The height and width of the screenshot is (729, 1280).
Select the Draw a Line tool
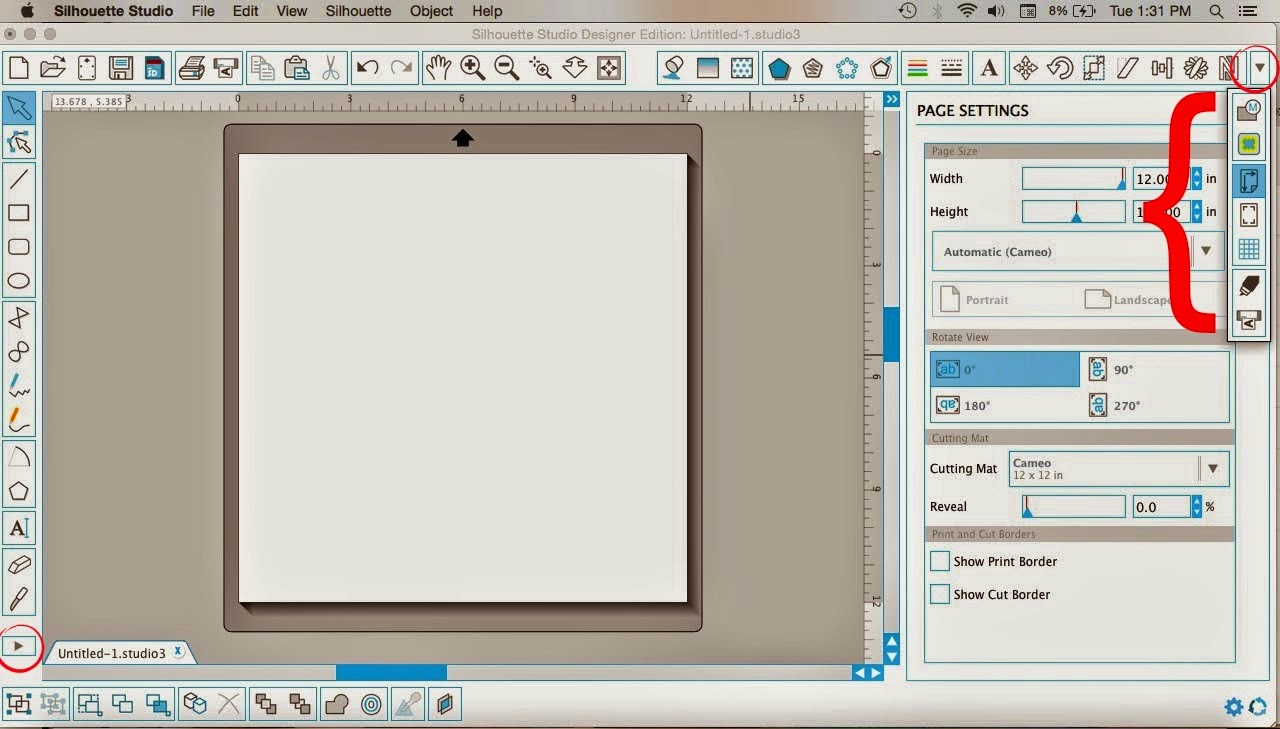click(x=19, y=179)
